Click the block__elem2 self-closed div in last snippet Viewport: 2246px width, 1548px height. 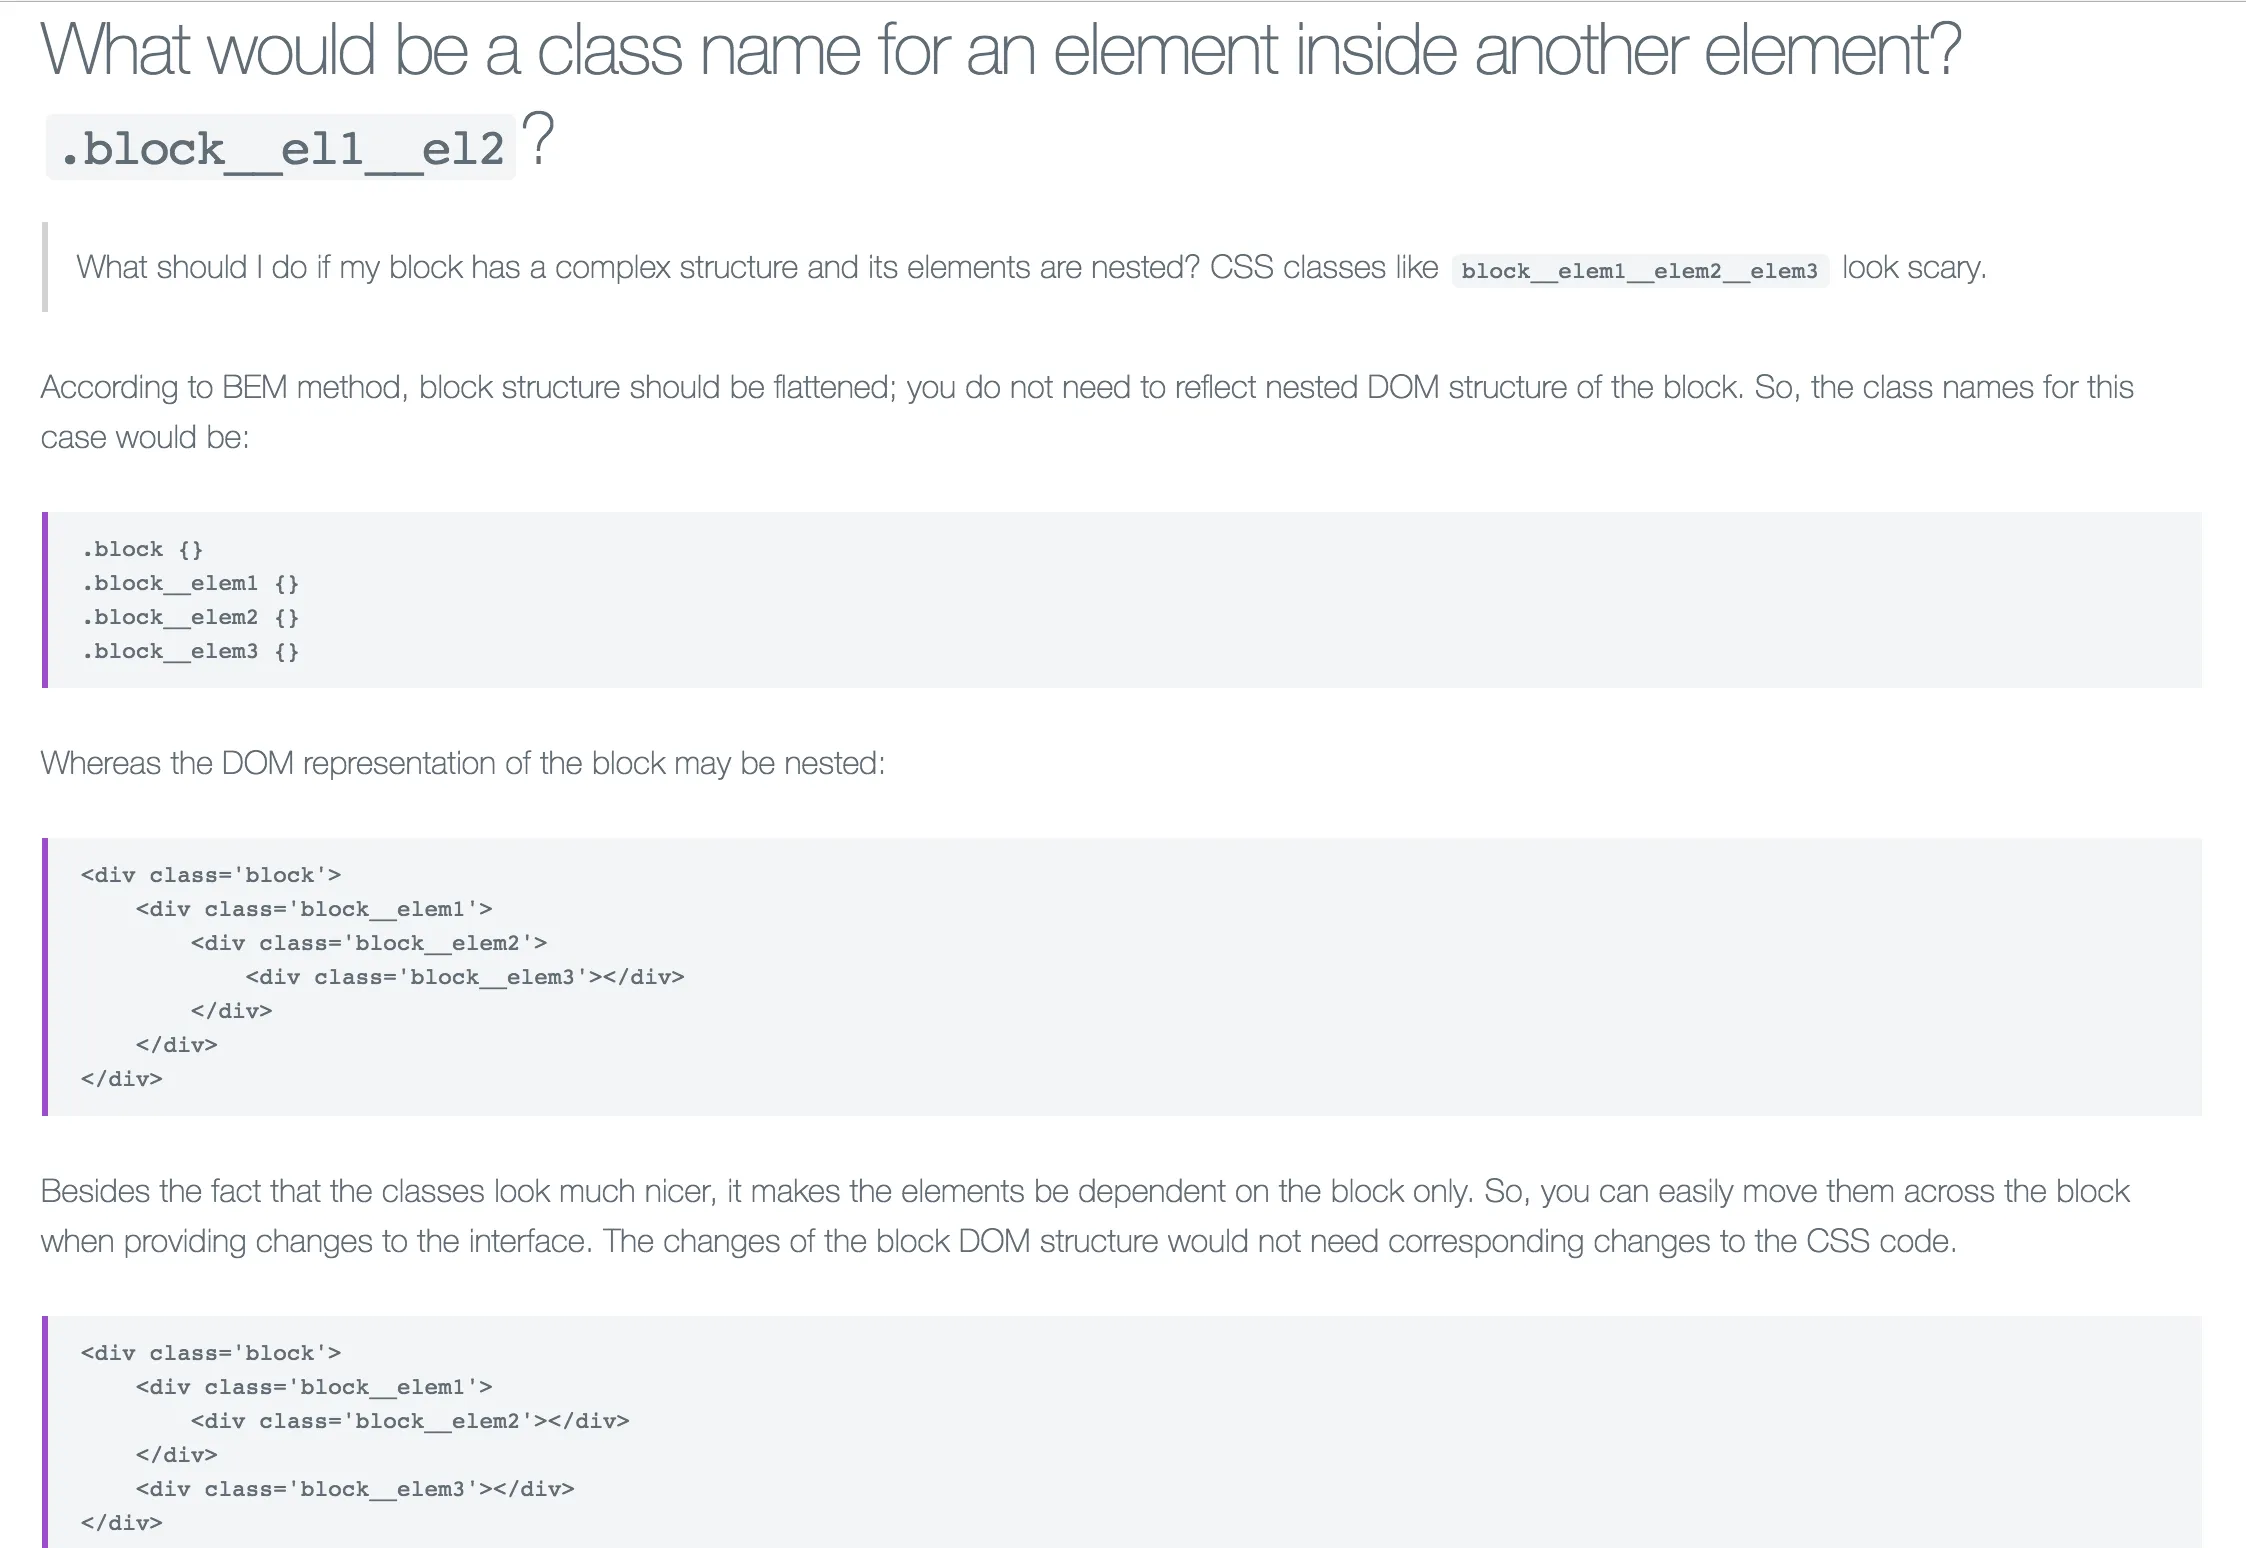(410, 1421)
